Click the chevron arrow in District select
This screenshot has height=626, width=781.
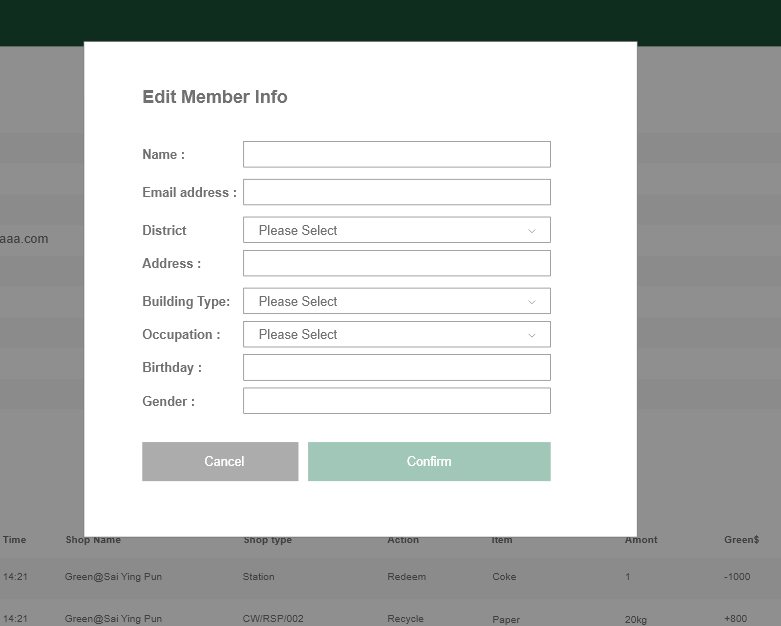coord(531,231)
